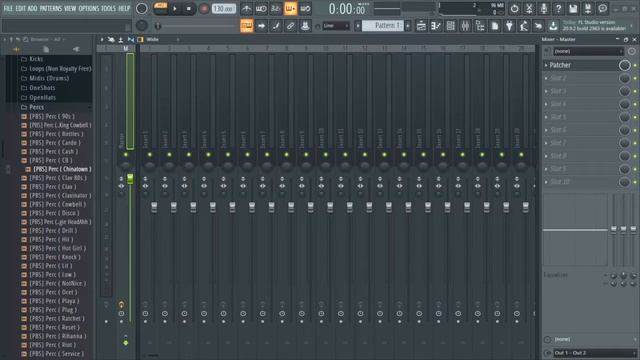Viewport: 640px width, 360px height.
Task: Click the Save floppy disk icon
Action: 573,9
